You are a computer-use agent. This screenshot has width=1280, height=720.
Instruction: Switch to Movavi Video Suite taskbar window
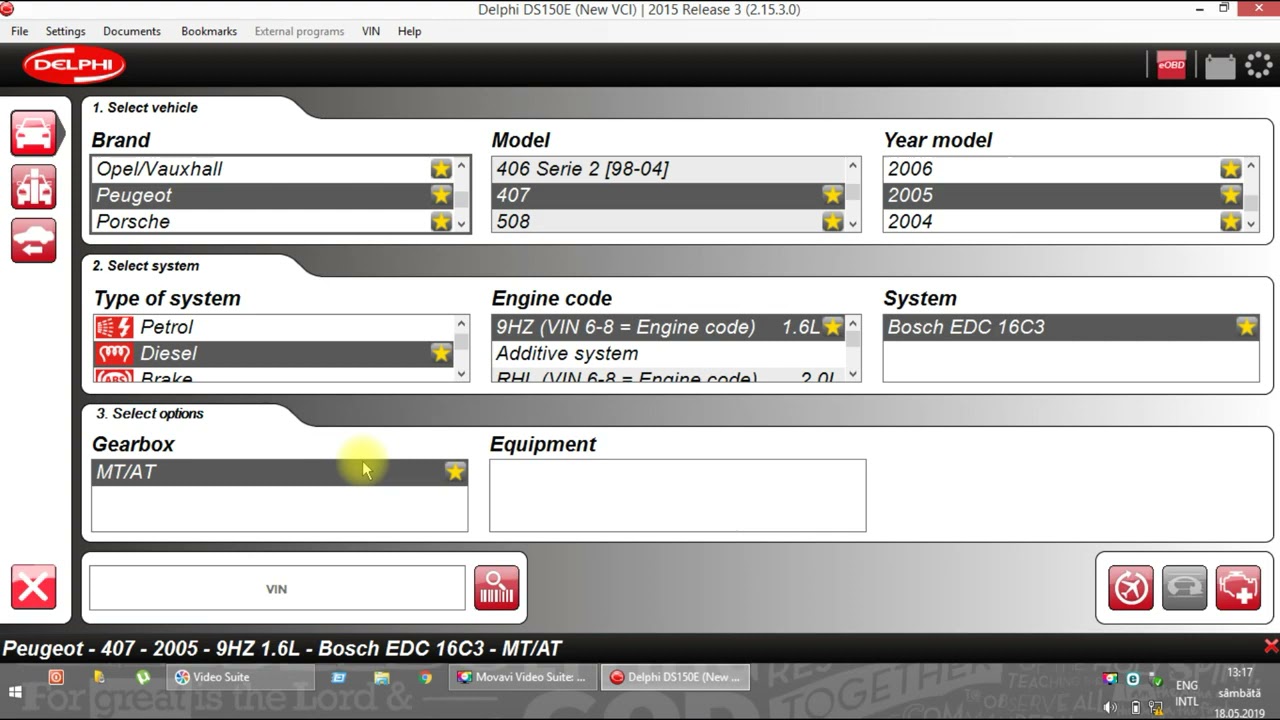(x=523, y=677)
